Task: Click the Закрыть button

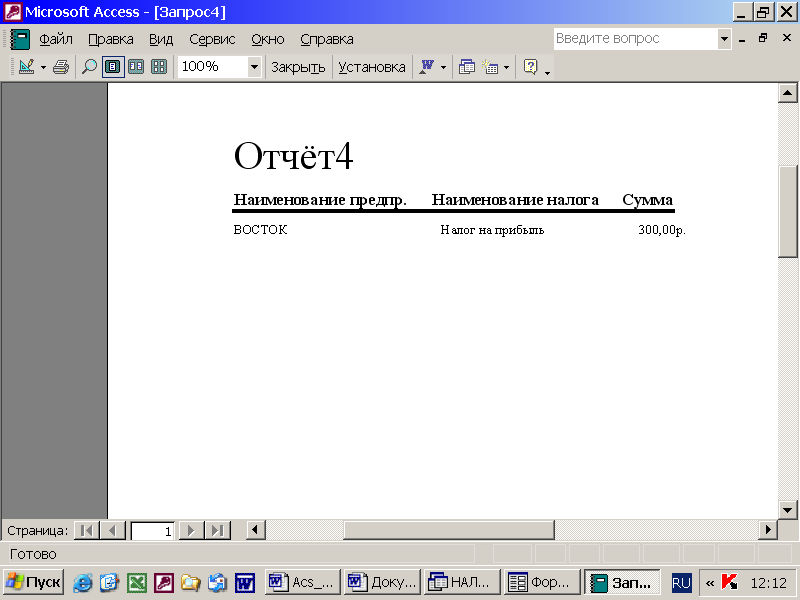Action: 298,67
